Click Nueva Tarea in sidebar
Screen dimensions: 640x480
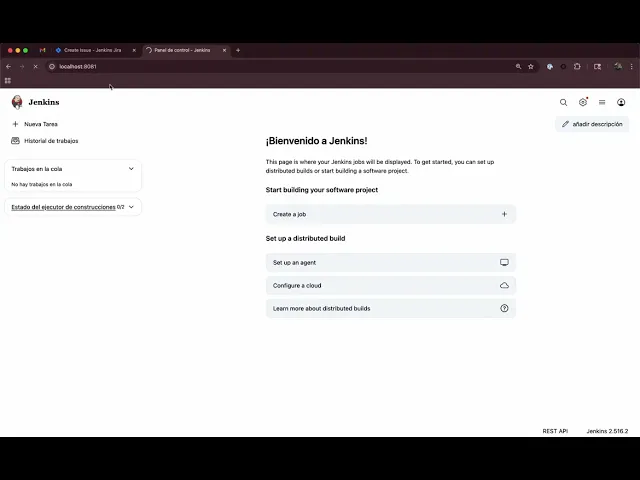[x=41, y=124]
